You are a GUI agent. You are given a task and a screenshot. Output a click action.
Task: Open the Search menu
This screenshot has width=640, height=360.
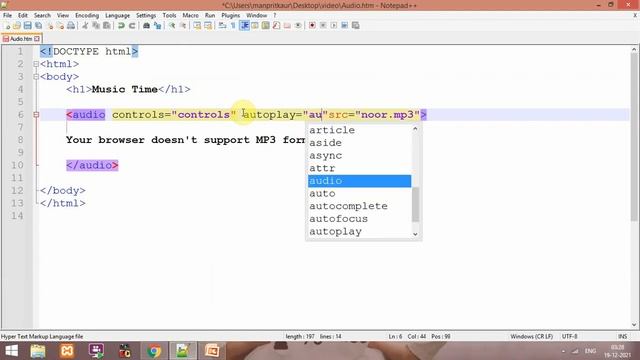click(x=42, y=16)
